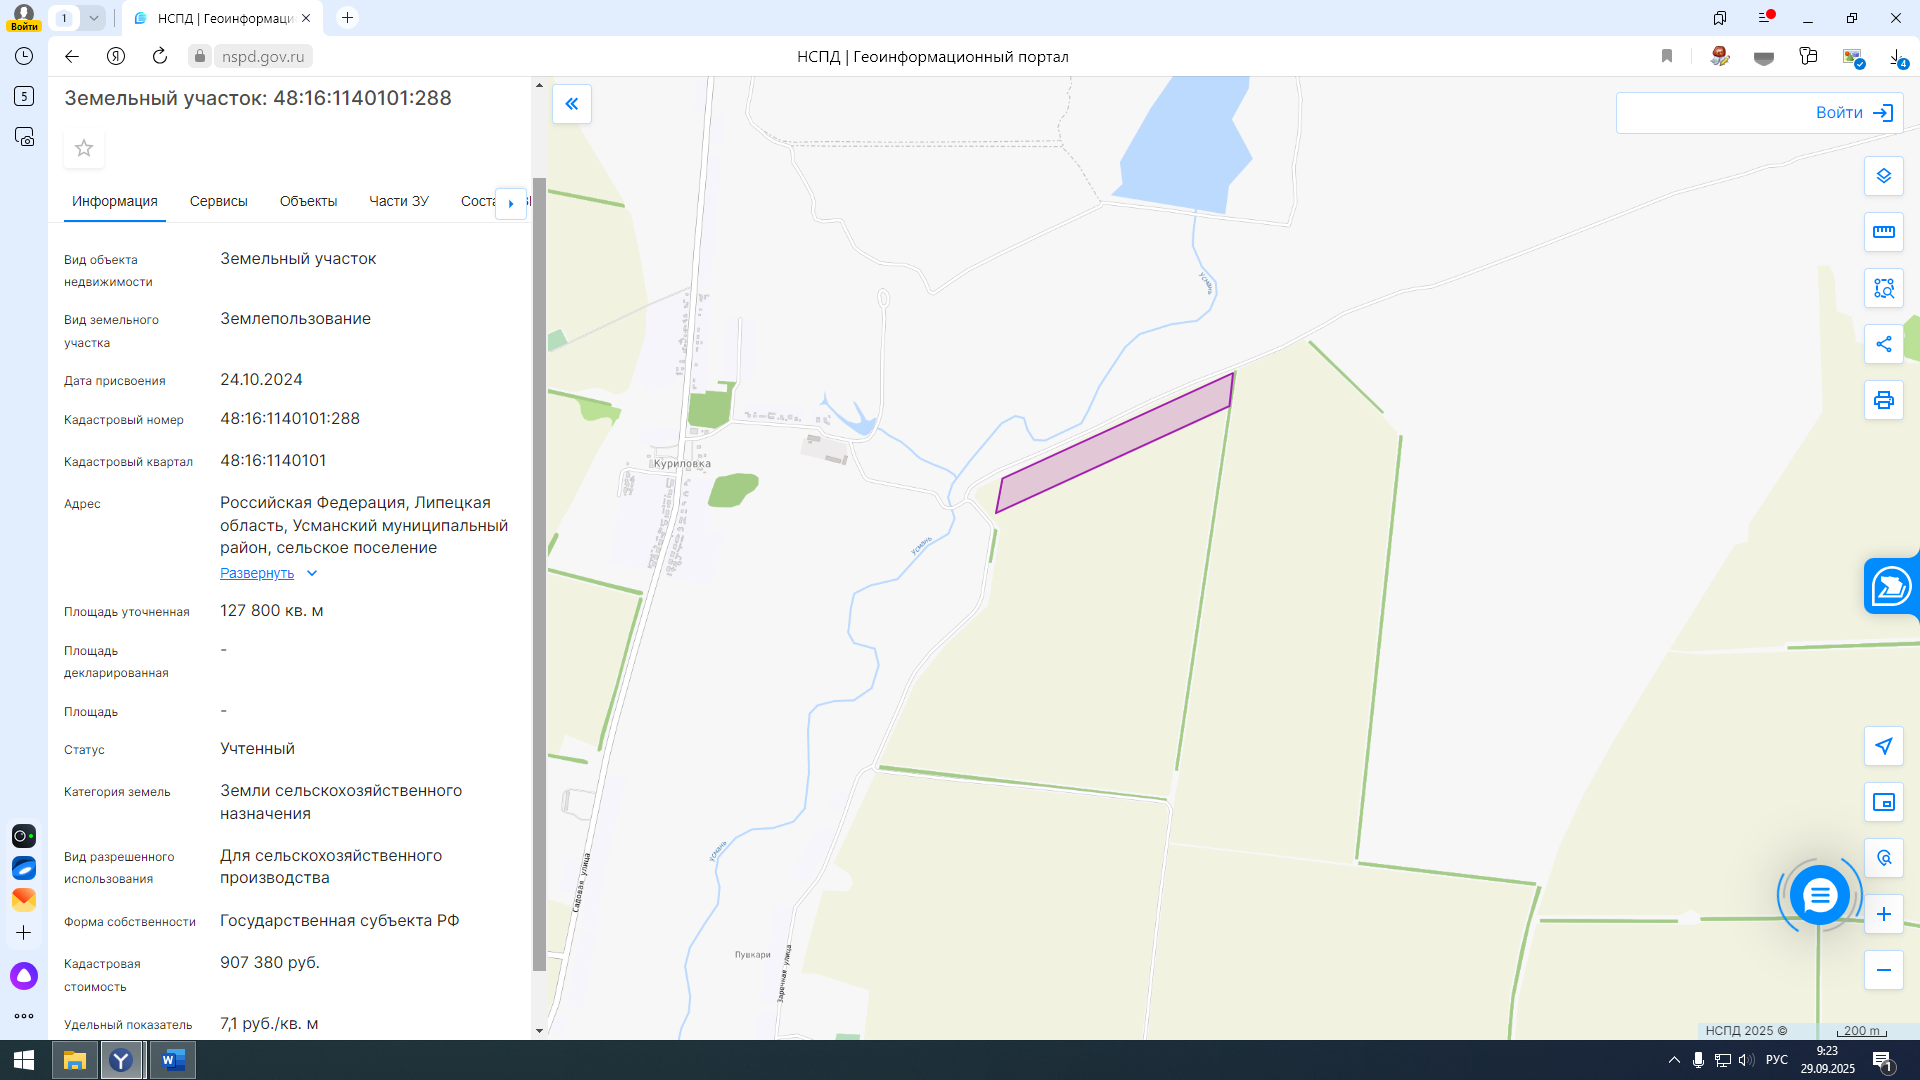This screenshot has width=1920, height=1080.
Task: Open the Части ЗУ tab
Action: tap(398, 201)
